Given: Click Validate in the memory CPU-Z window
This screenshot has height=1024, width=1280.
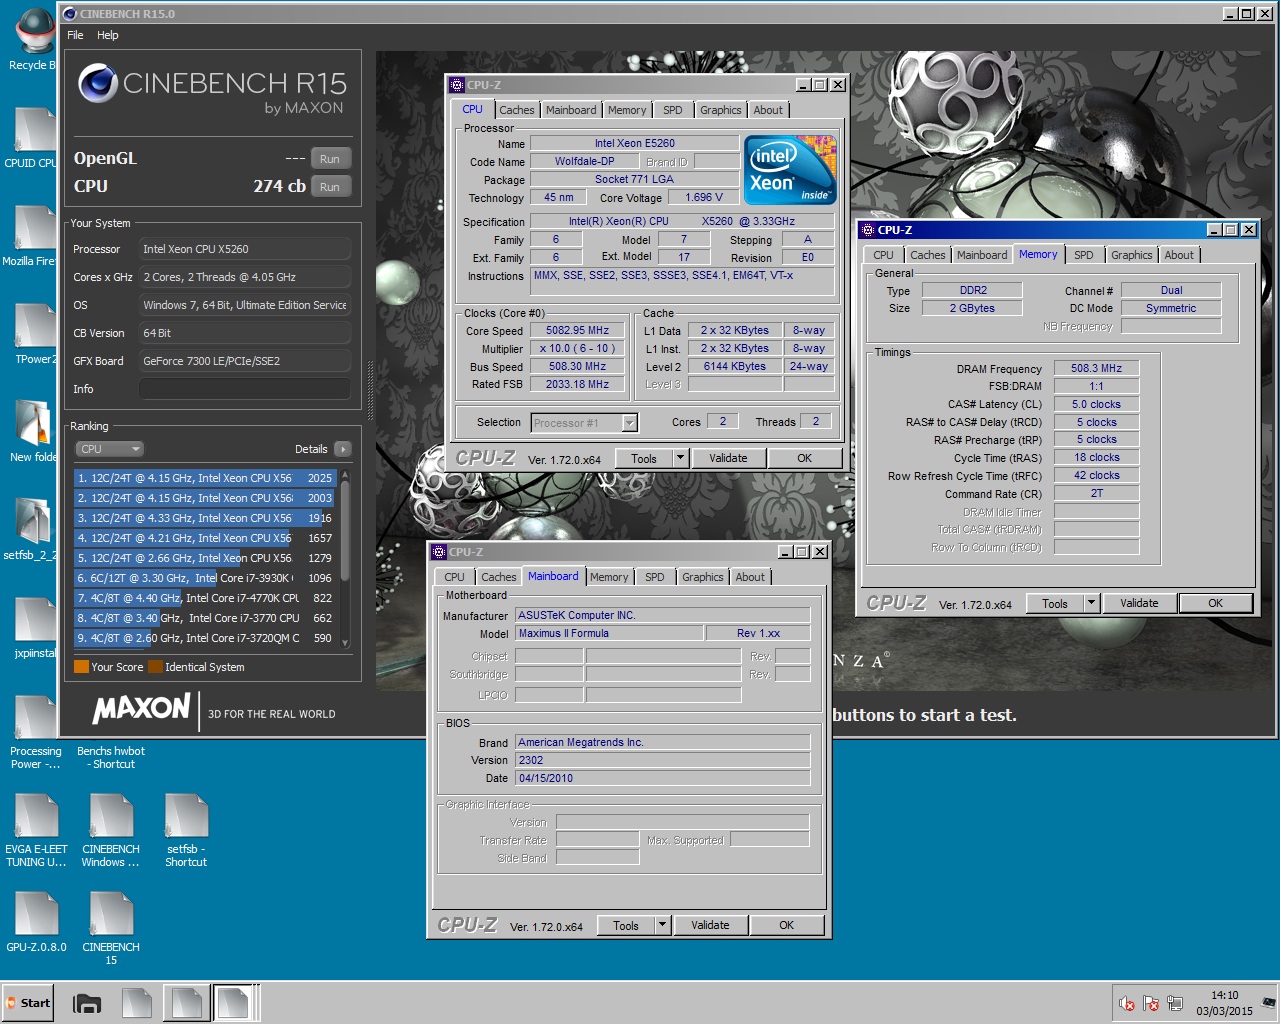Looking at the screenshot, I should pos(1139,603).
